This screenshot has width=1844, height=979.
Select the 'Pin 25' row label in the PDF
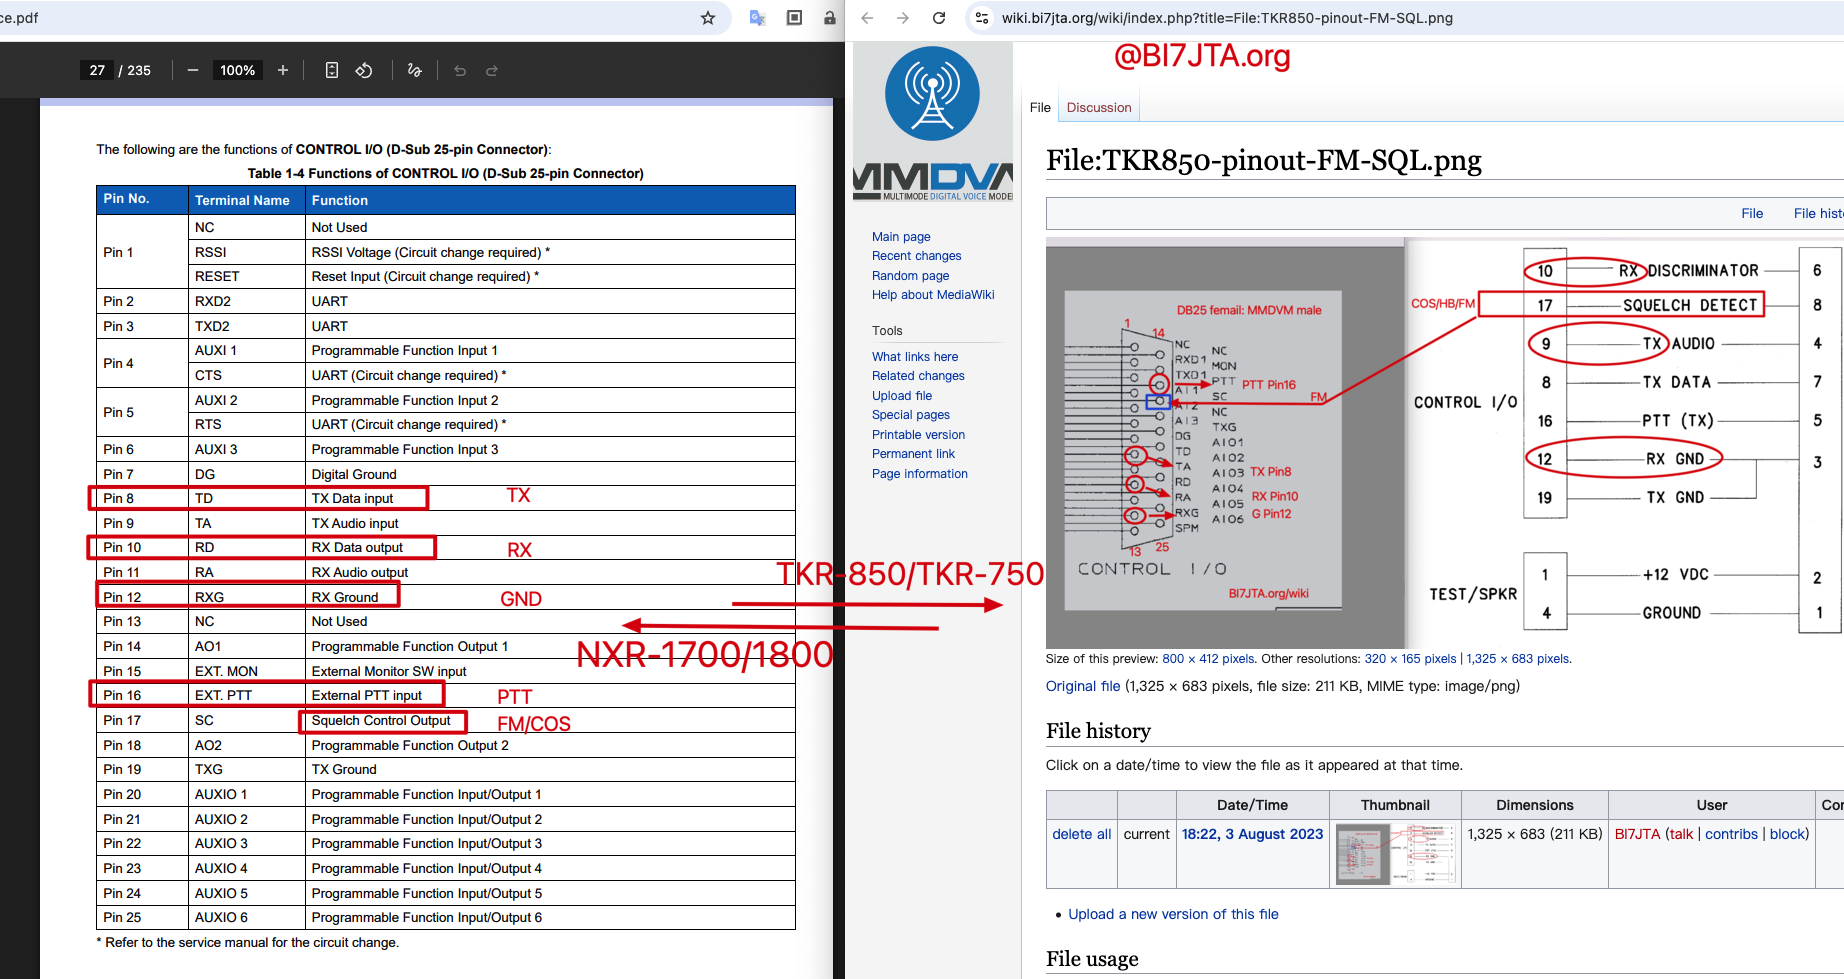pyautogui.click(x=122, y=917)
